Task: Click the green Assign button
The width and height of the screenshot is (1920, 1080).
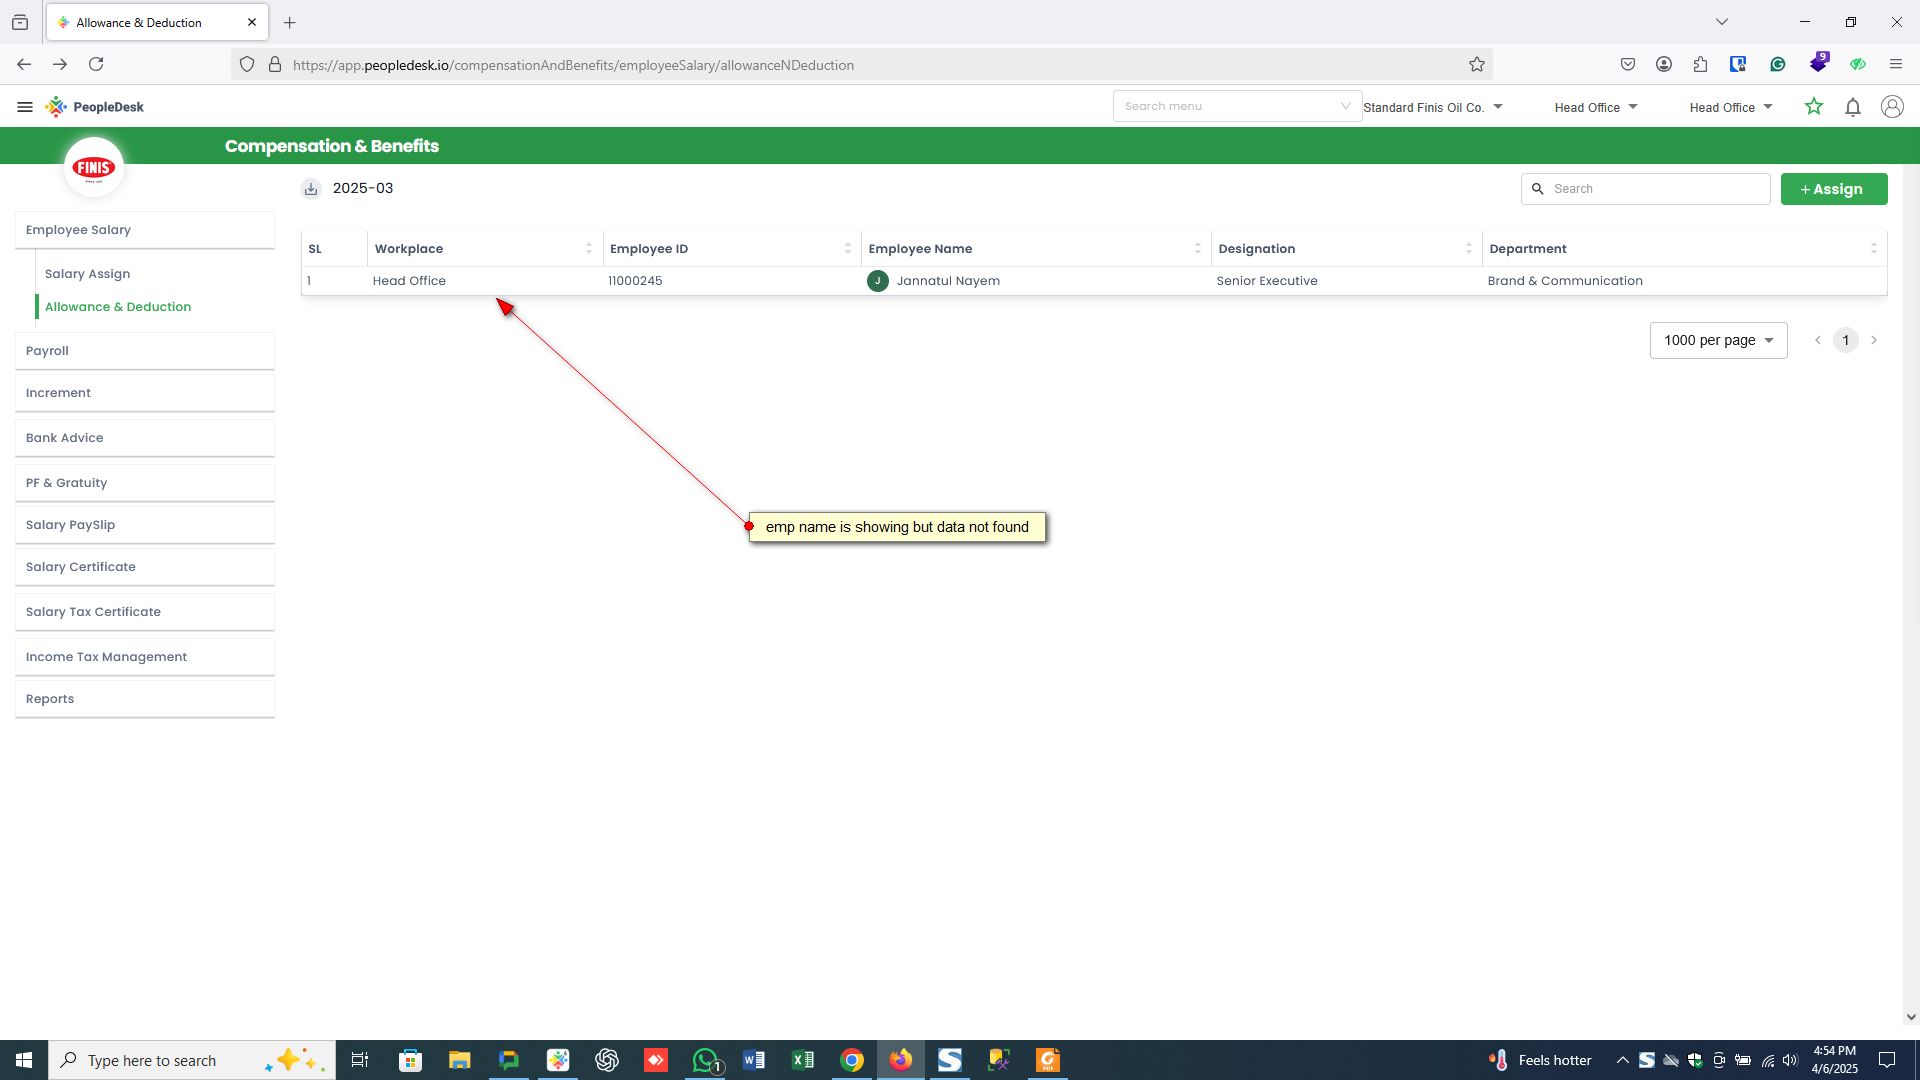Action: 1833,189
